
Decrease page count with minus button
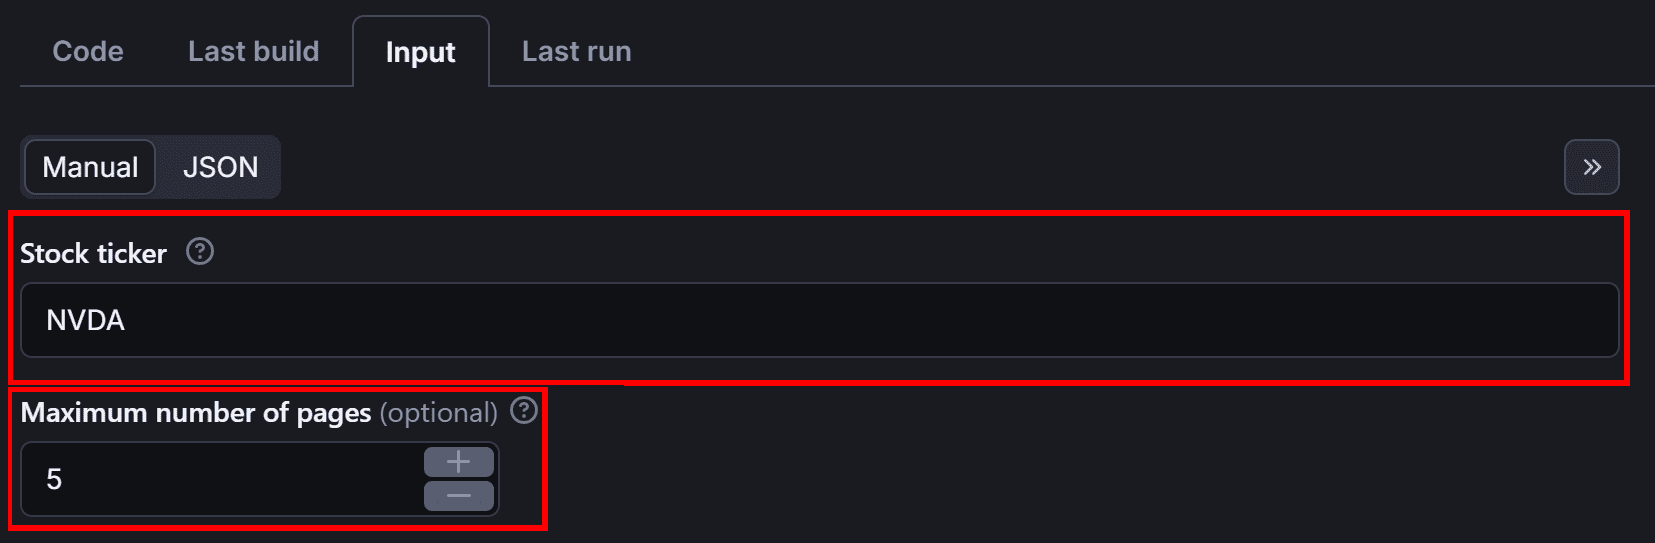pyautogui.click(x=459, y=496)
